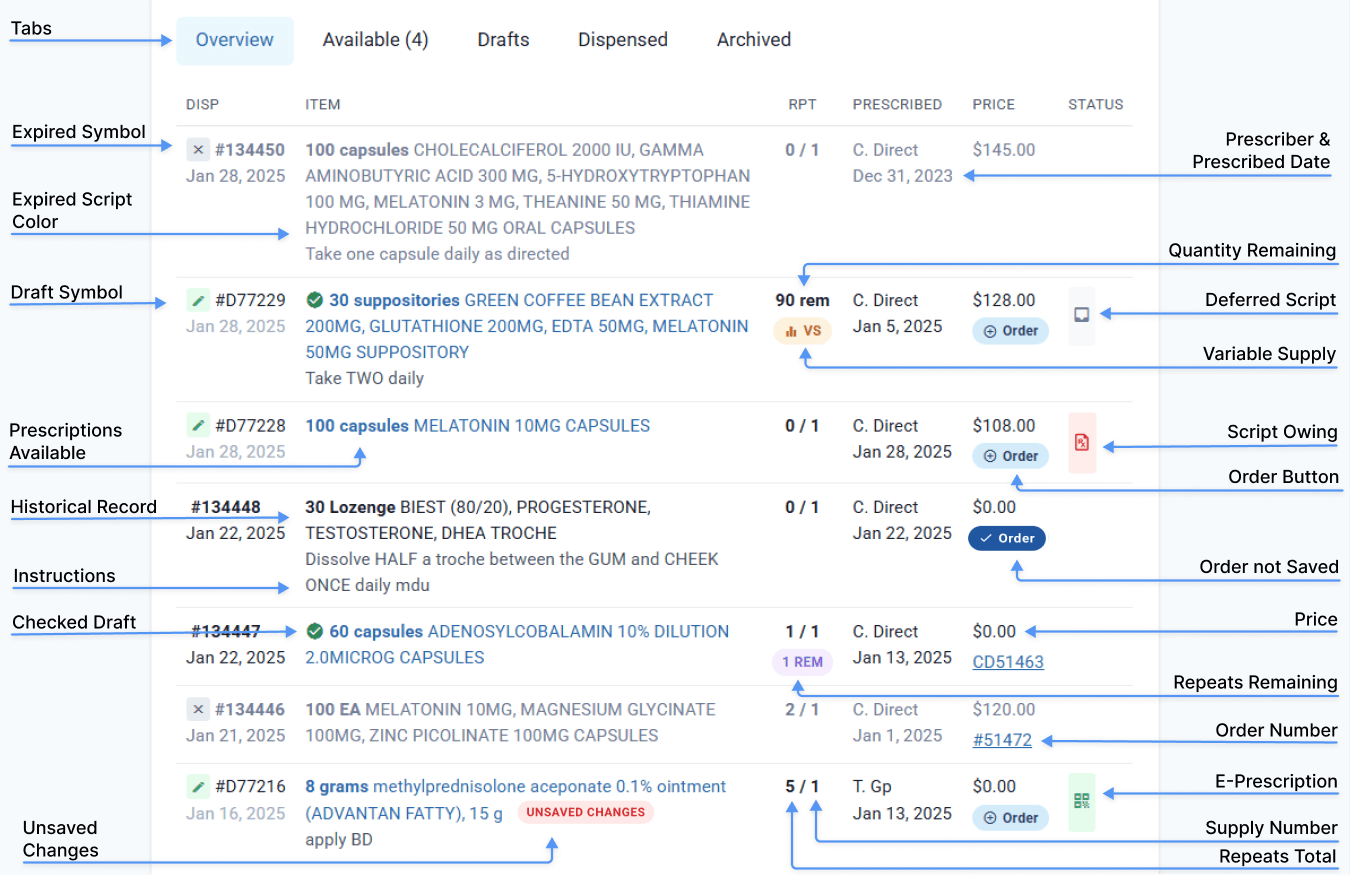The width and height of the screenshot is (1350, 875).
Task: Click draft pencil icon beside #D77216
Action: [198, 786]
